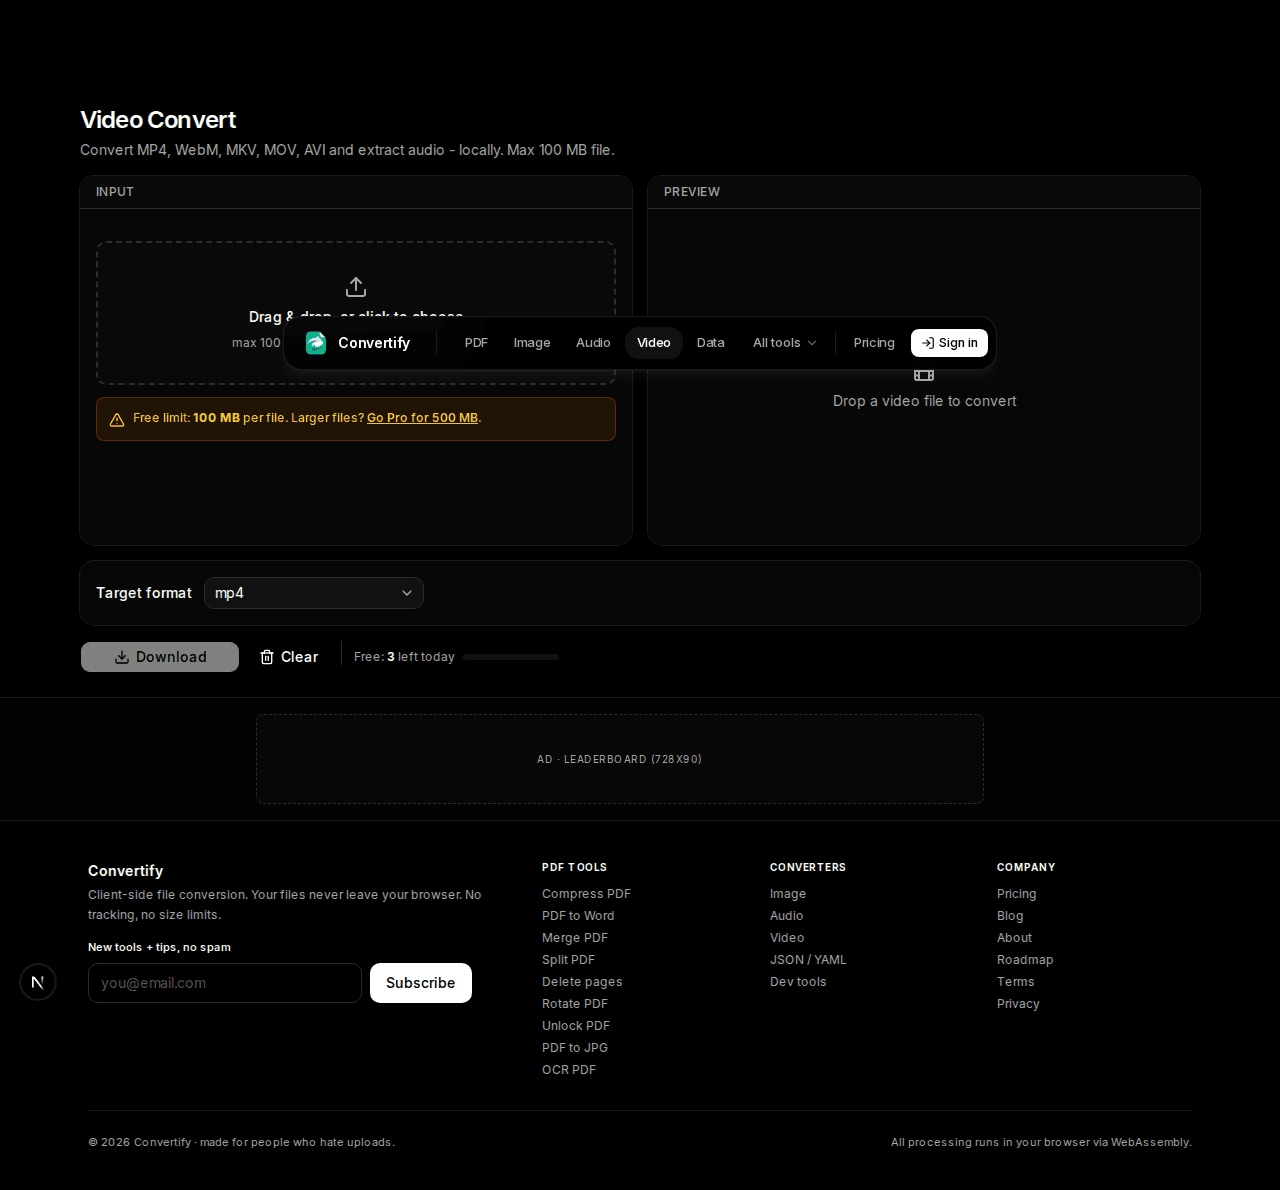Screen dimensions: 1280x1190
Task: Click the footer Convertify heading
Action: [x=125, y=871]
